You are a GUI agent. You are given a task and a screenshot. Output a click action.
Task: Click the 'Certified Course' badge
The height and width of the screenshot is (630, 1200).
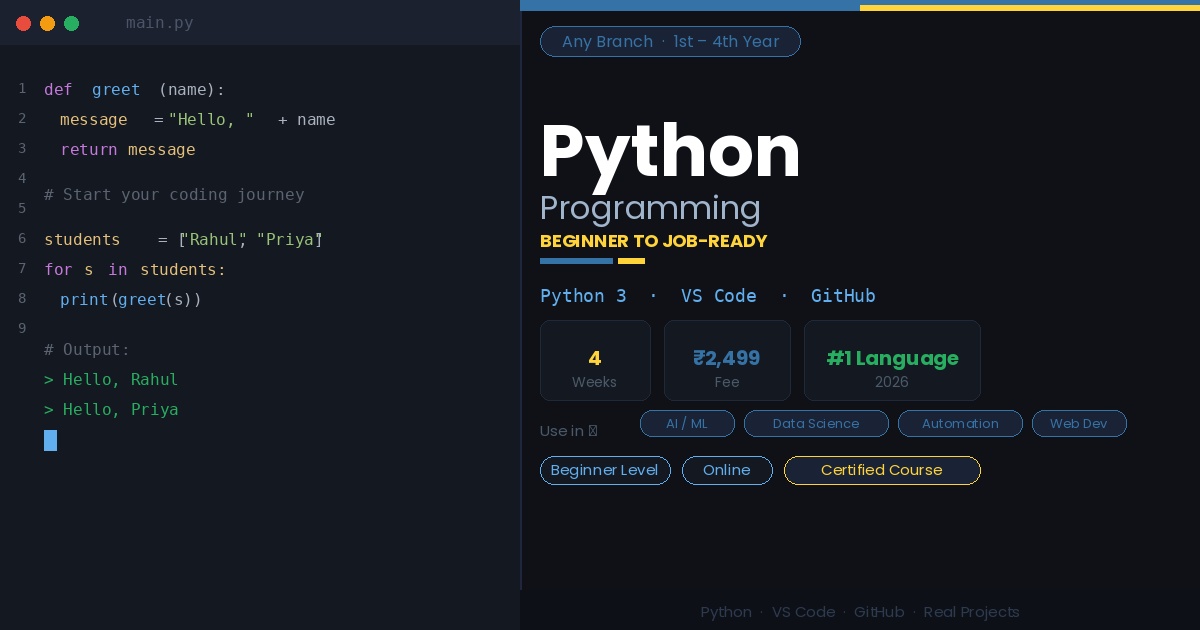[x=882, y=470]
